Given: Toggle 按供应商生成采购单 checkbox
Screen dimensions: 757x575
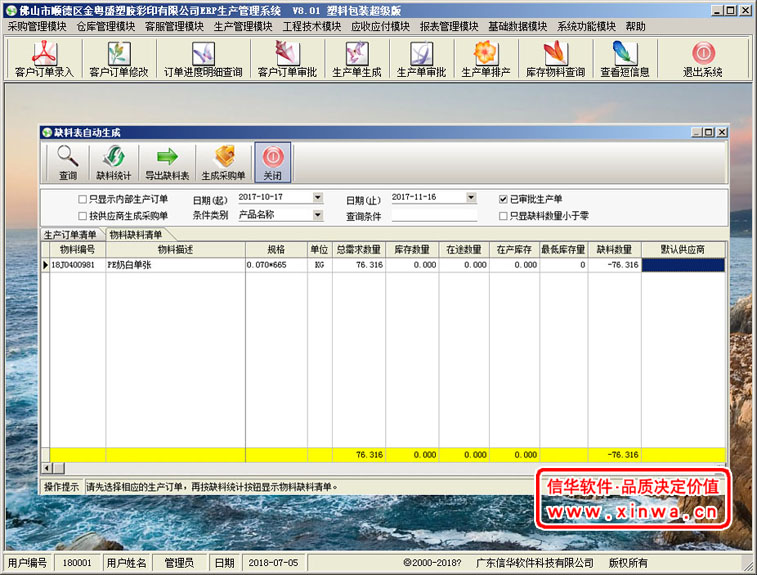Looking at the screenshot, I should tap(83, 216).
